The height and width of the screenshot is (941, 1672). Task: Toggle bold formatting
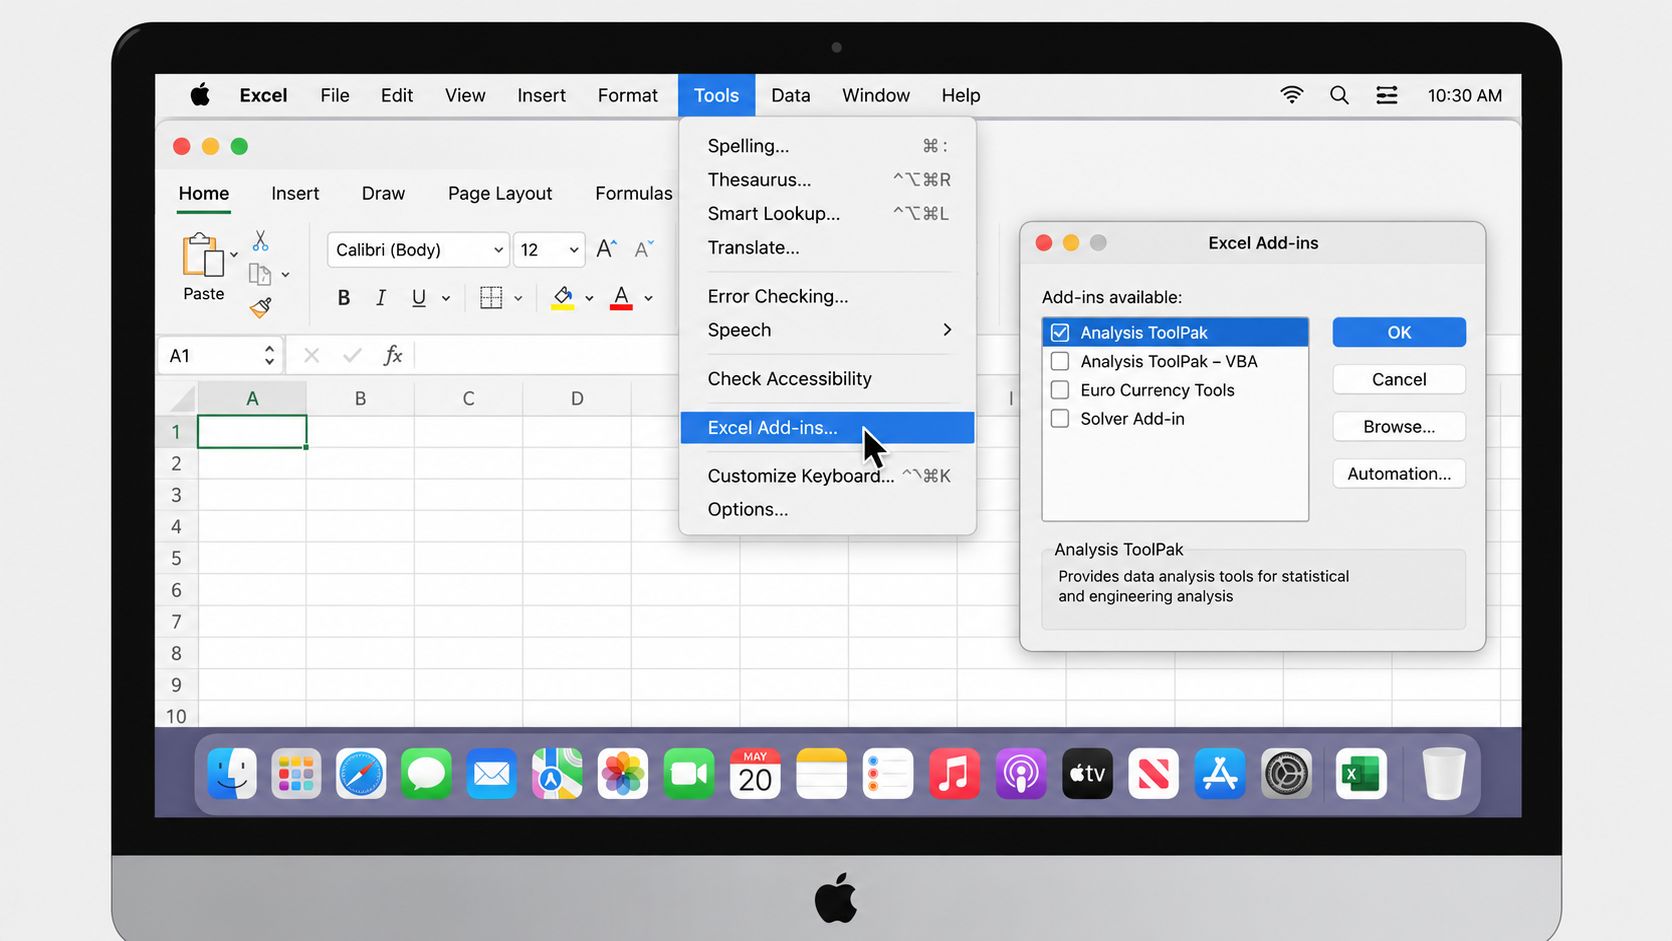coord(343,298)
